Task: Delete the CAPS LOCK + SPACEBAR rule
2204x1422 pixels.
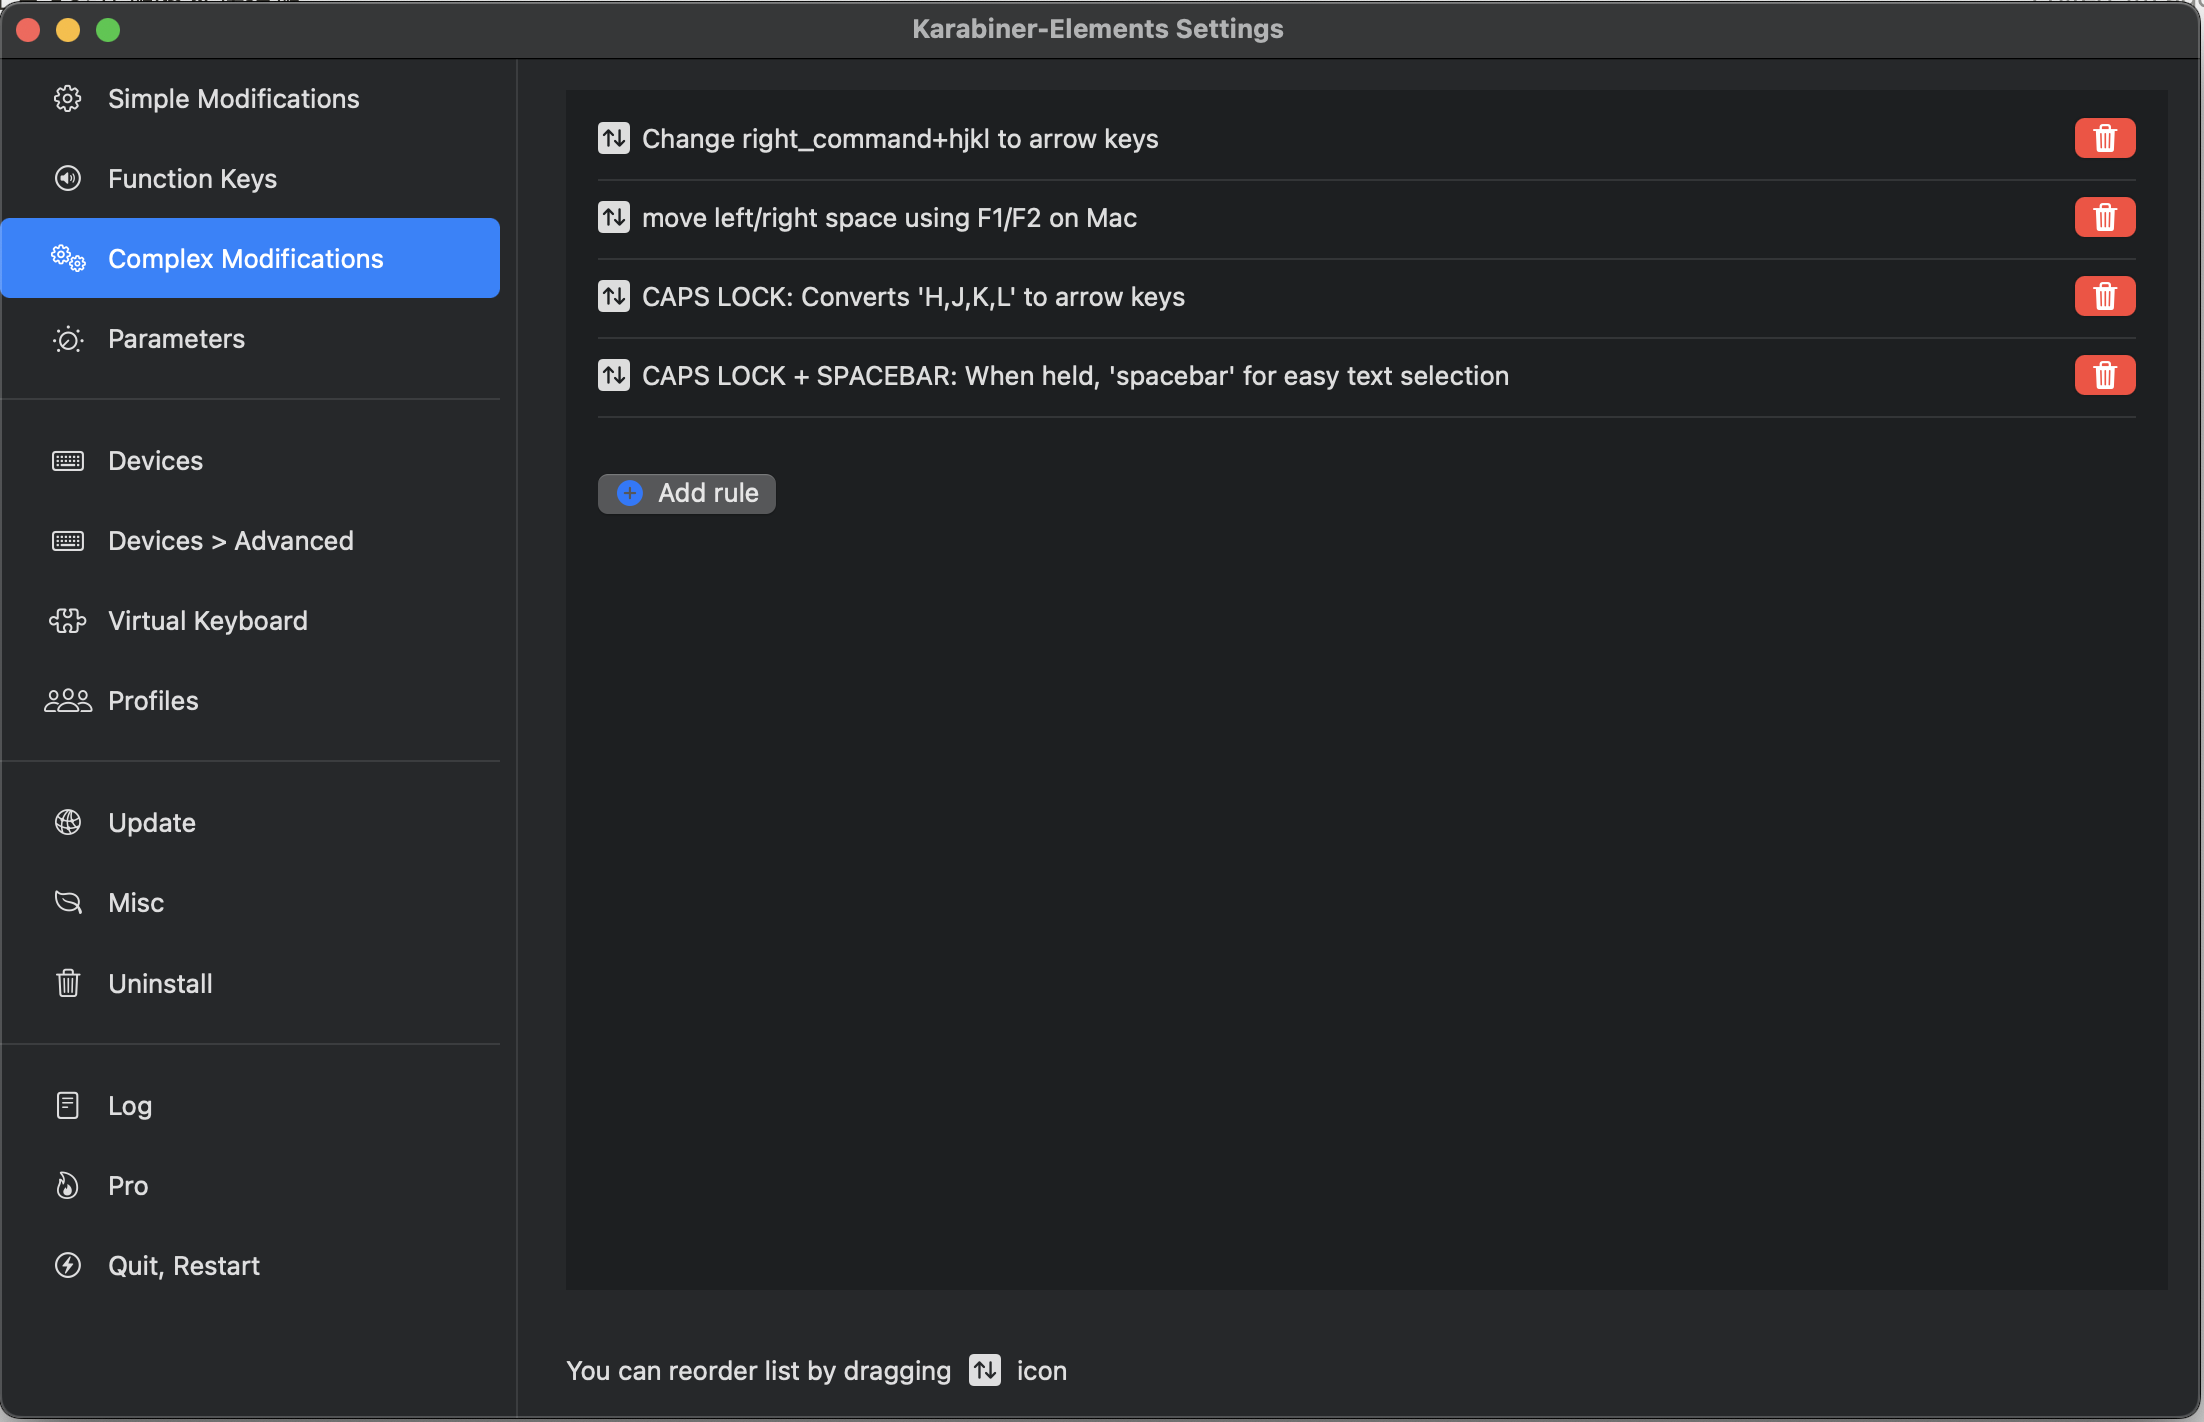Action: point(2104,375)
